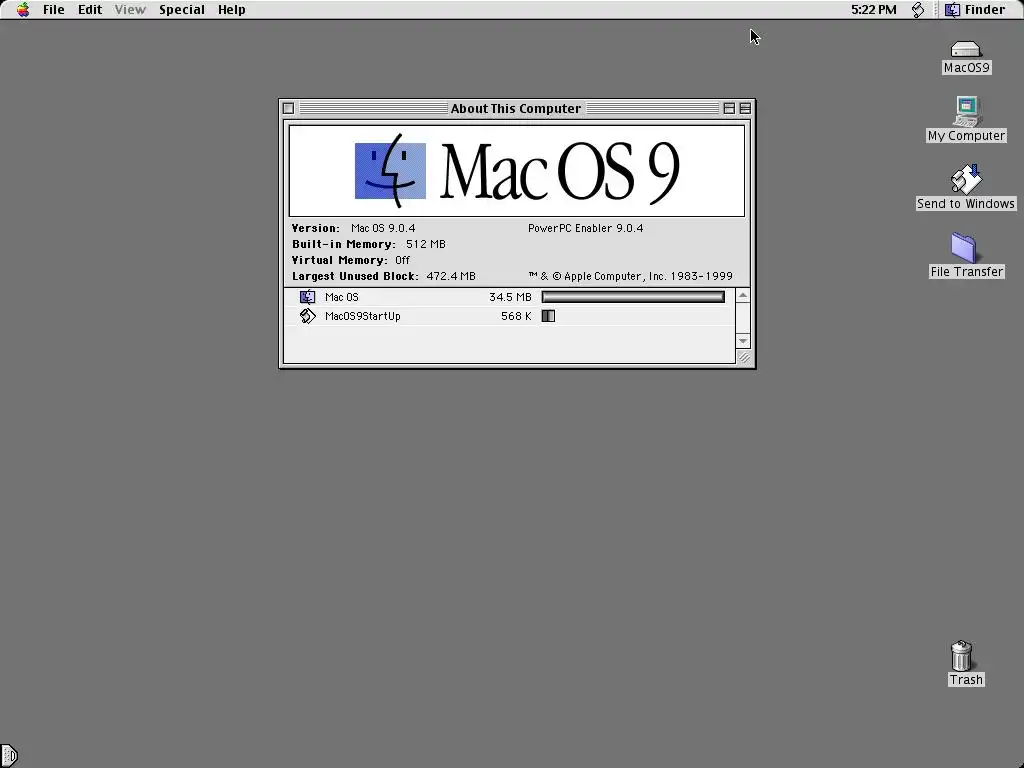Click the Largest Unused Block 472.4 MB value
This screenshot has width=1024, height=768.
(451, 276)
